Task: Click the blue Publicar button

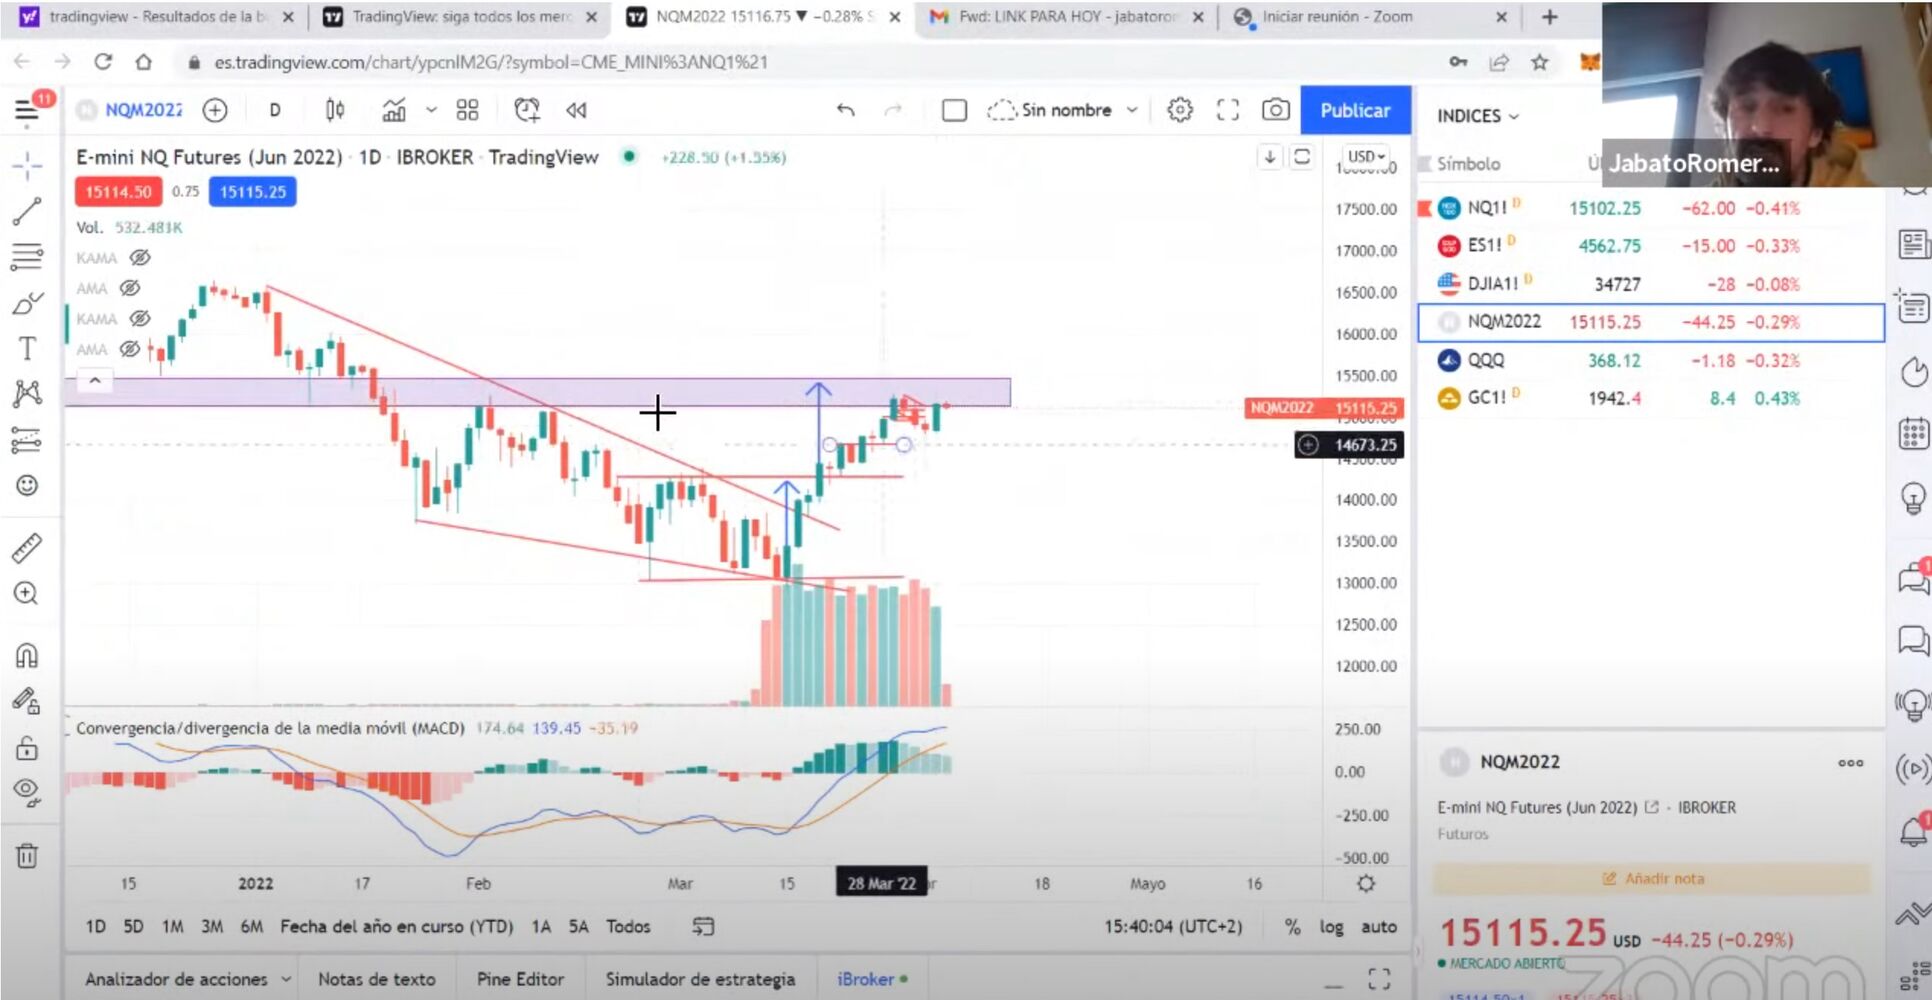Action: click(1355, 110)
